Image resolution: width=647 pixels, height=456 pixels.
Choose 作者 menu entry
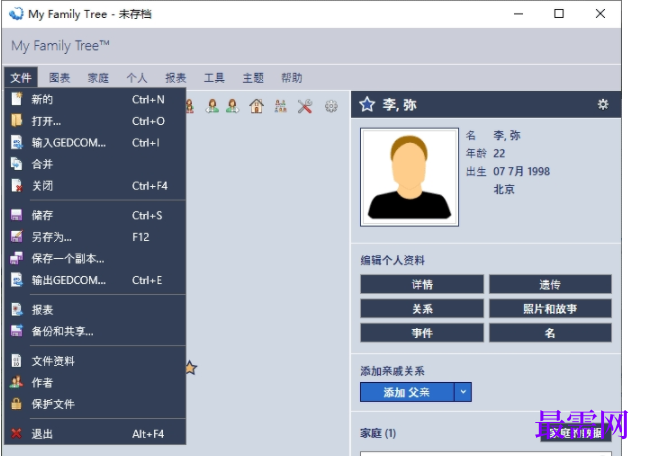95,382
